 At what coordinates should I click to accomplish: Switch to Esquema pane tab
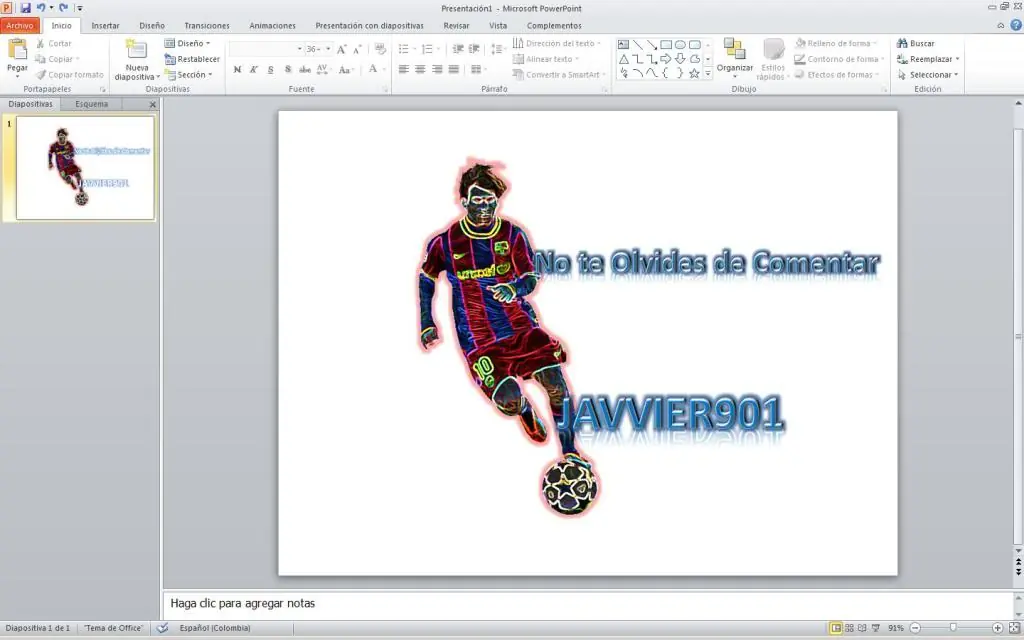91,104
